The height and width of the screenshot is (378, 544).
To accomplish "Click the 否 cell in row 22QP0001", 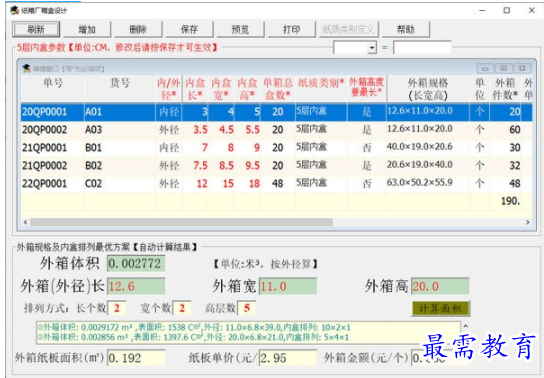I will [367, 183].
